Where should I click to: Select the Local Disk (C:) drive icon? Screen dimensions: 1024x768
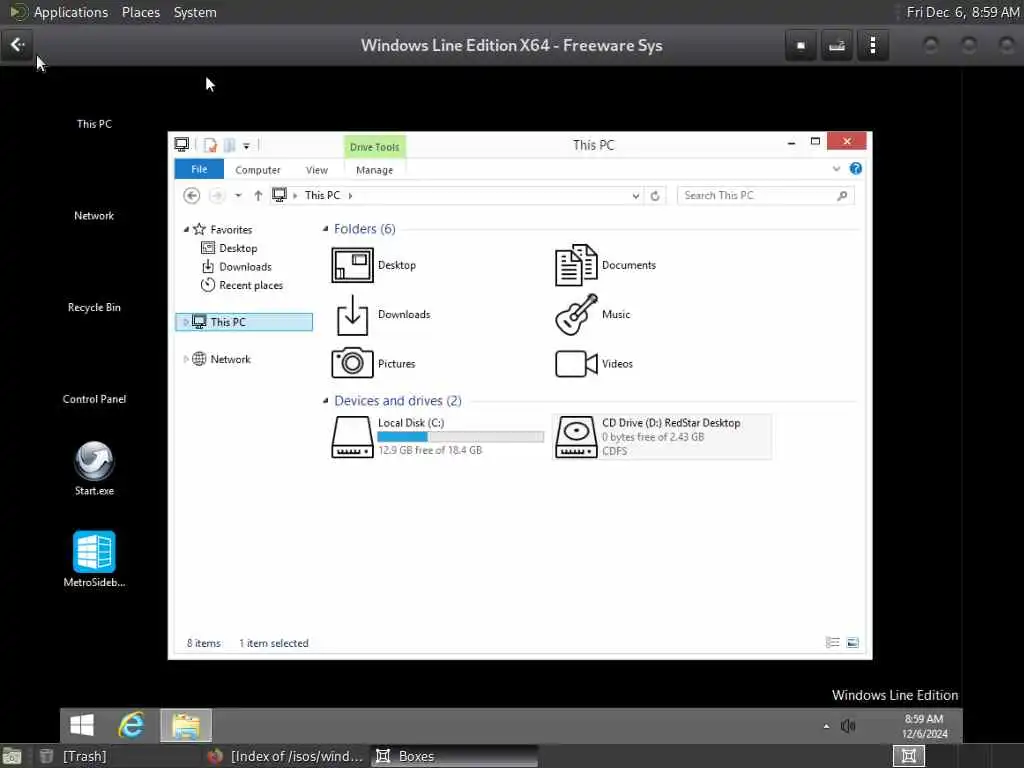point(352,437)
